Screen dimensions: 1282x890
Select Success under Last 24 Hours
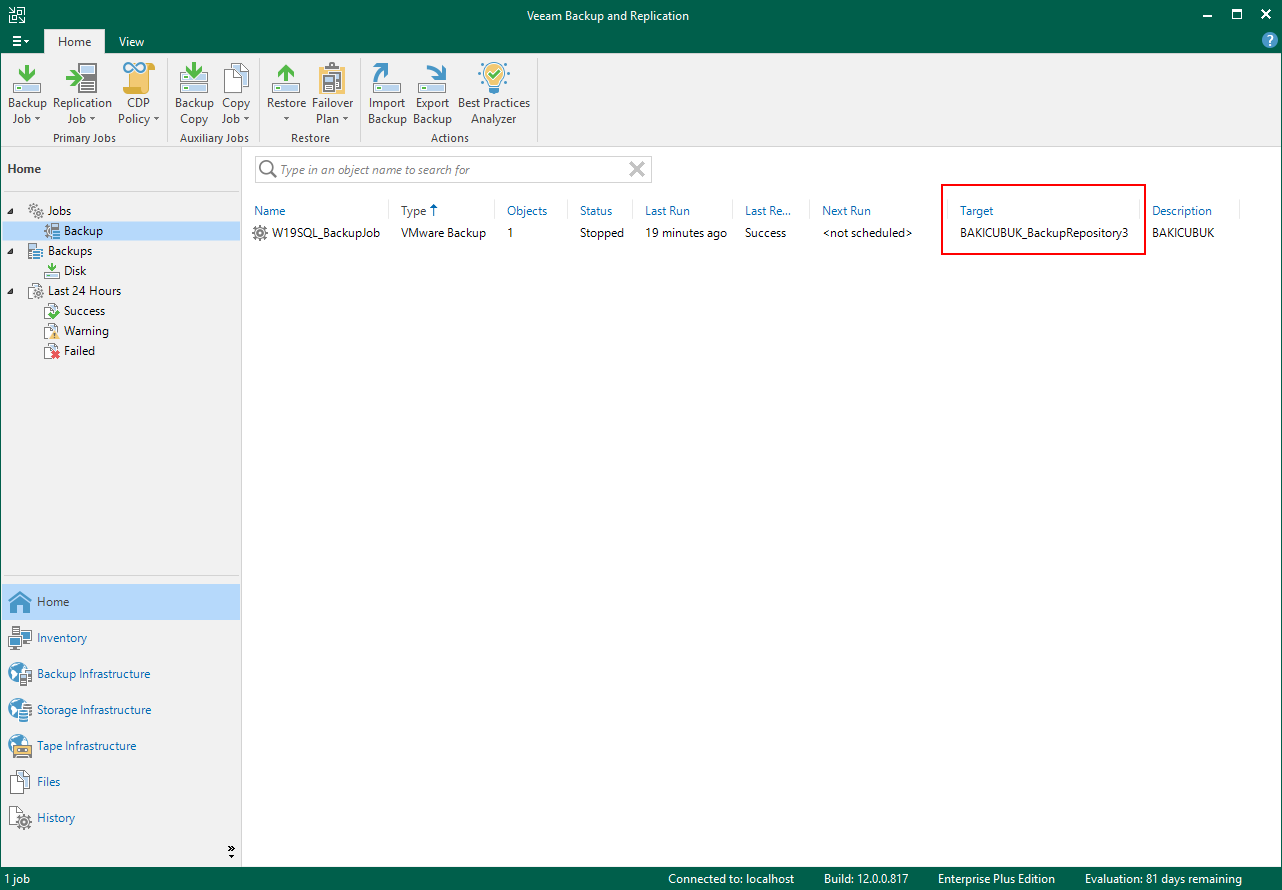click(x=84, y=311)
